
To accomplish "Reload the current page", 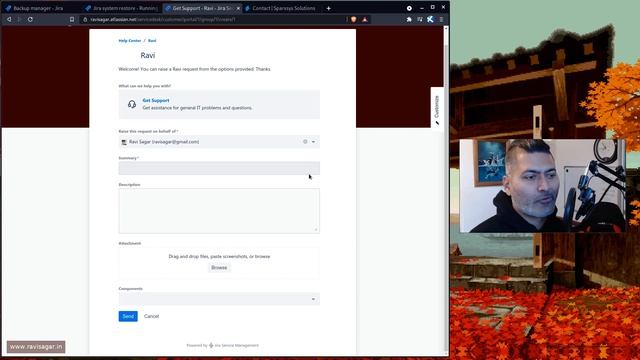I will pos(30,19).
